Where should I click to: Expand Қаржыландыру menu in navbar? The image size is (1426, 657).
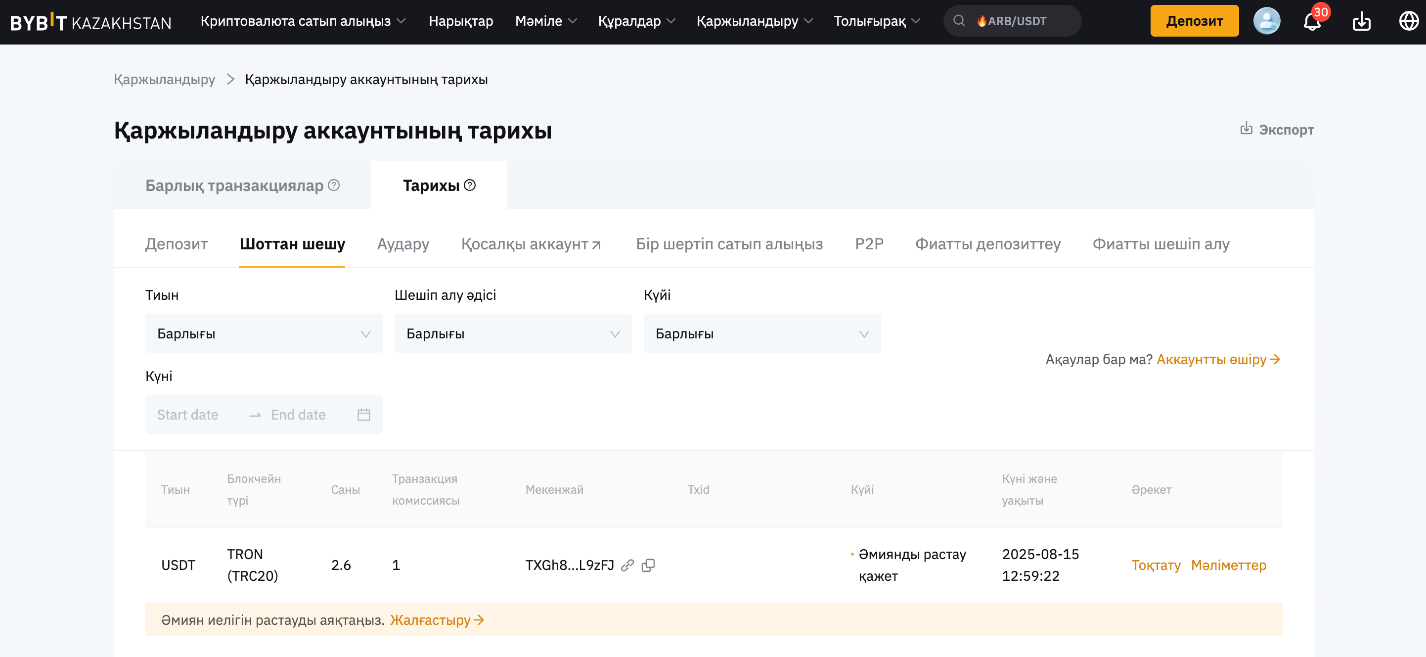(x=754, y=21)
